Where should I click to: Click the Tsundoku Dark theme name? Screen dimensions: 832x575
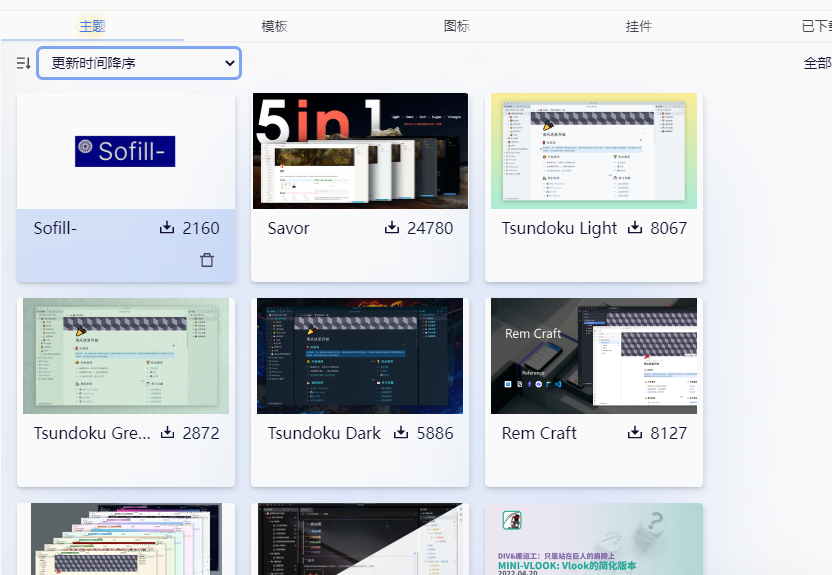[x=324, y=433]
